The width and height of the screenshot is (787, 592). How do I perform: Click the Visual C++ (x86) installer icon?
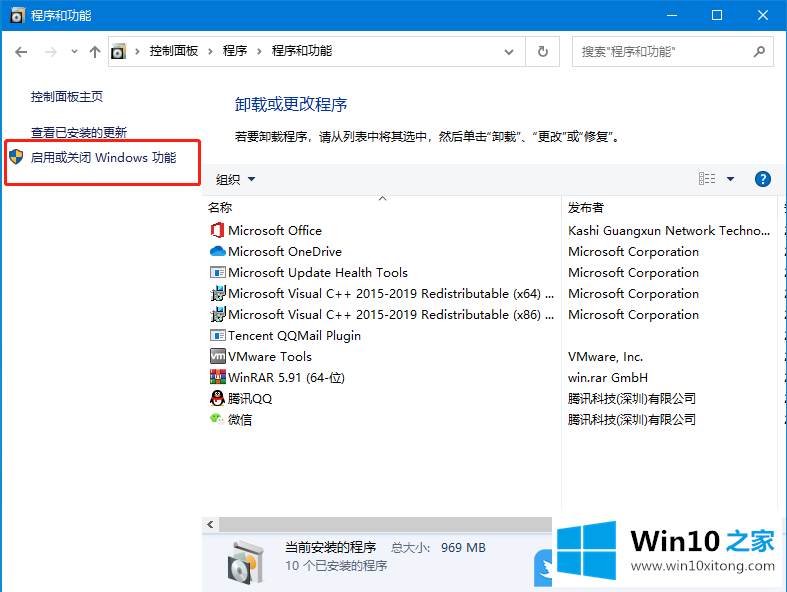(217, 314)
